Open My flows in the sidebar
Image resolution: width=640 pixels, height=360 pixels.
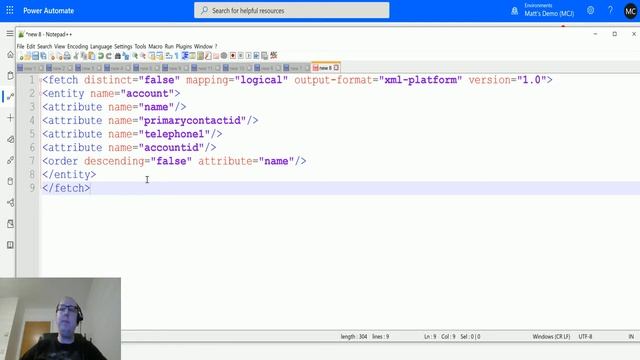10,96
